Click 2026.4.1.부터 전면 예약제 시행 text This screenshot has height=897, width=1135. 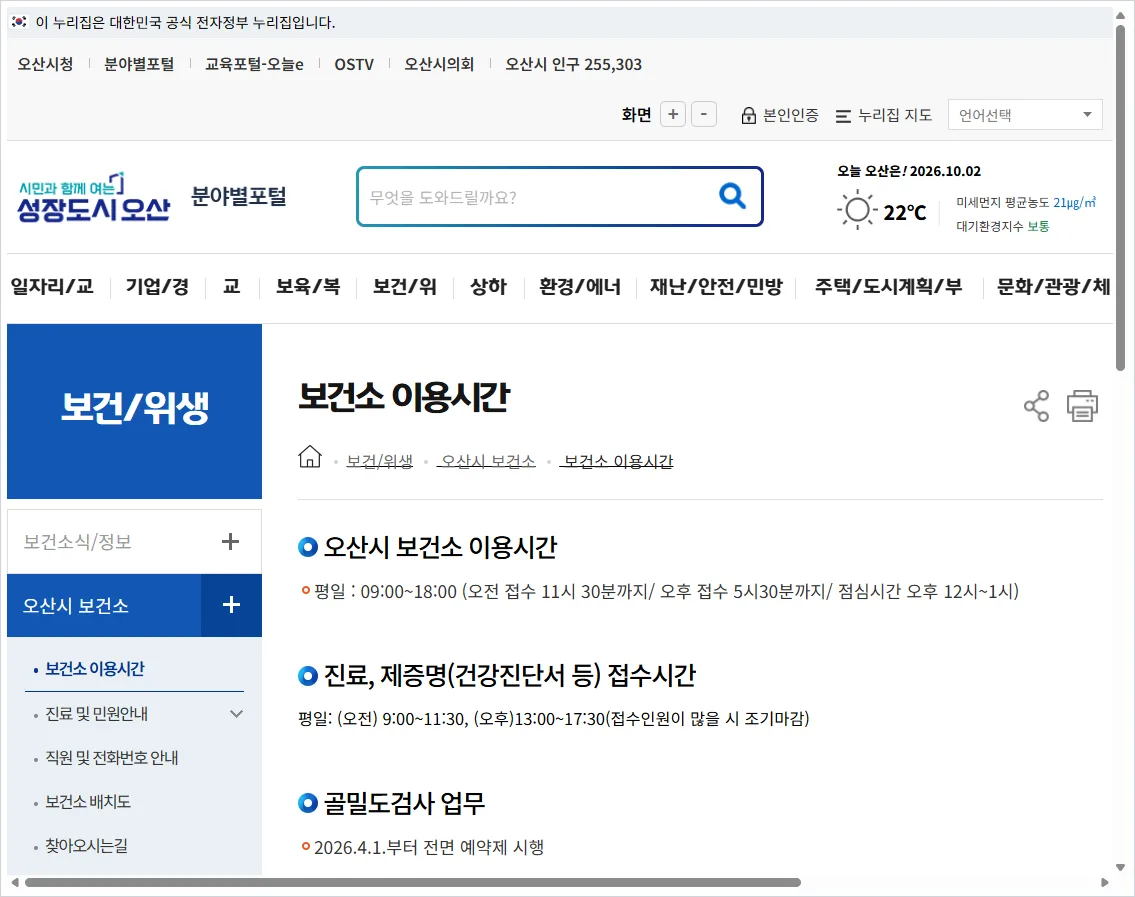[x=429, y=847]
